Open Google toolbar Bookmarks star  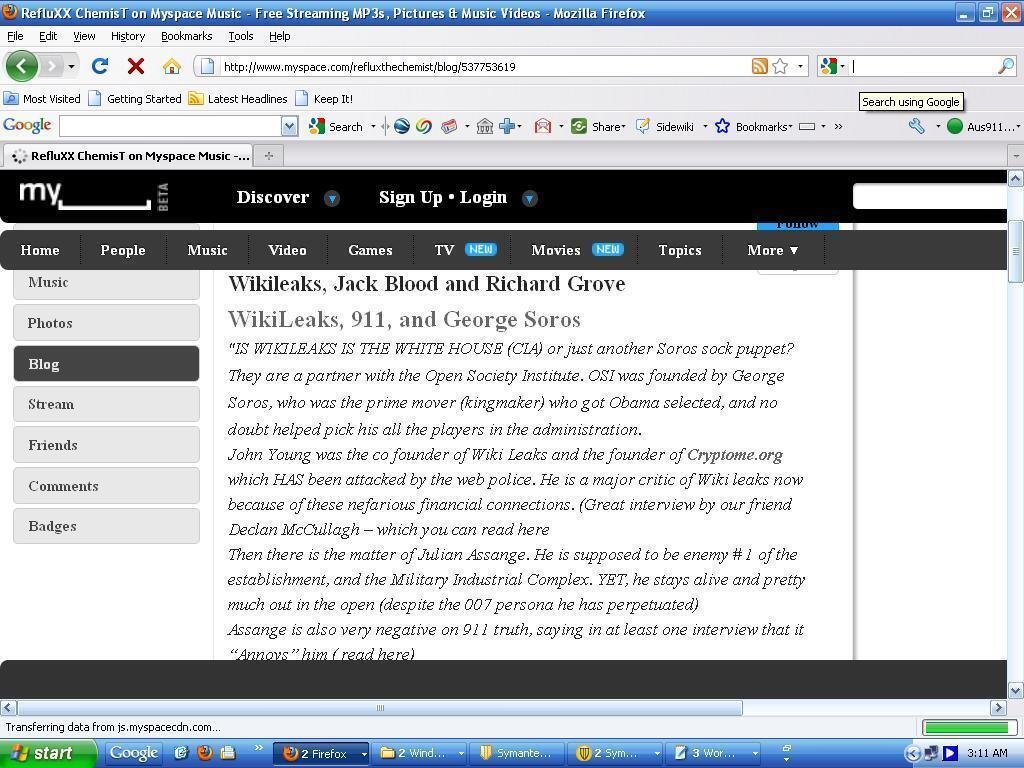click(x=754, y=127)
